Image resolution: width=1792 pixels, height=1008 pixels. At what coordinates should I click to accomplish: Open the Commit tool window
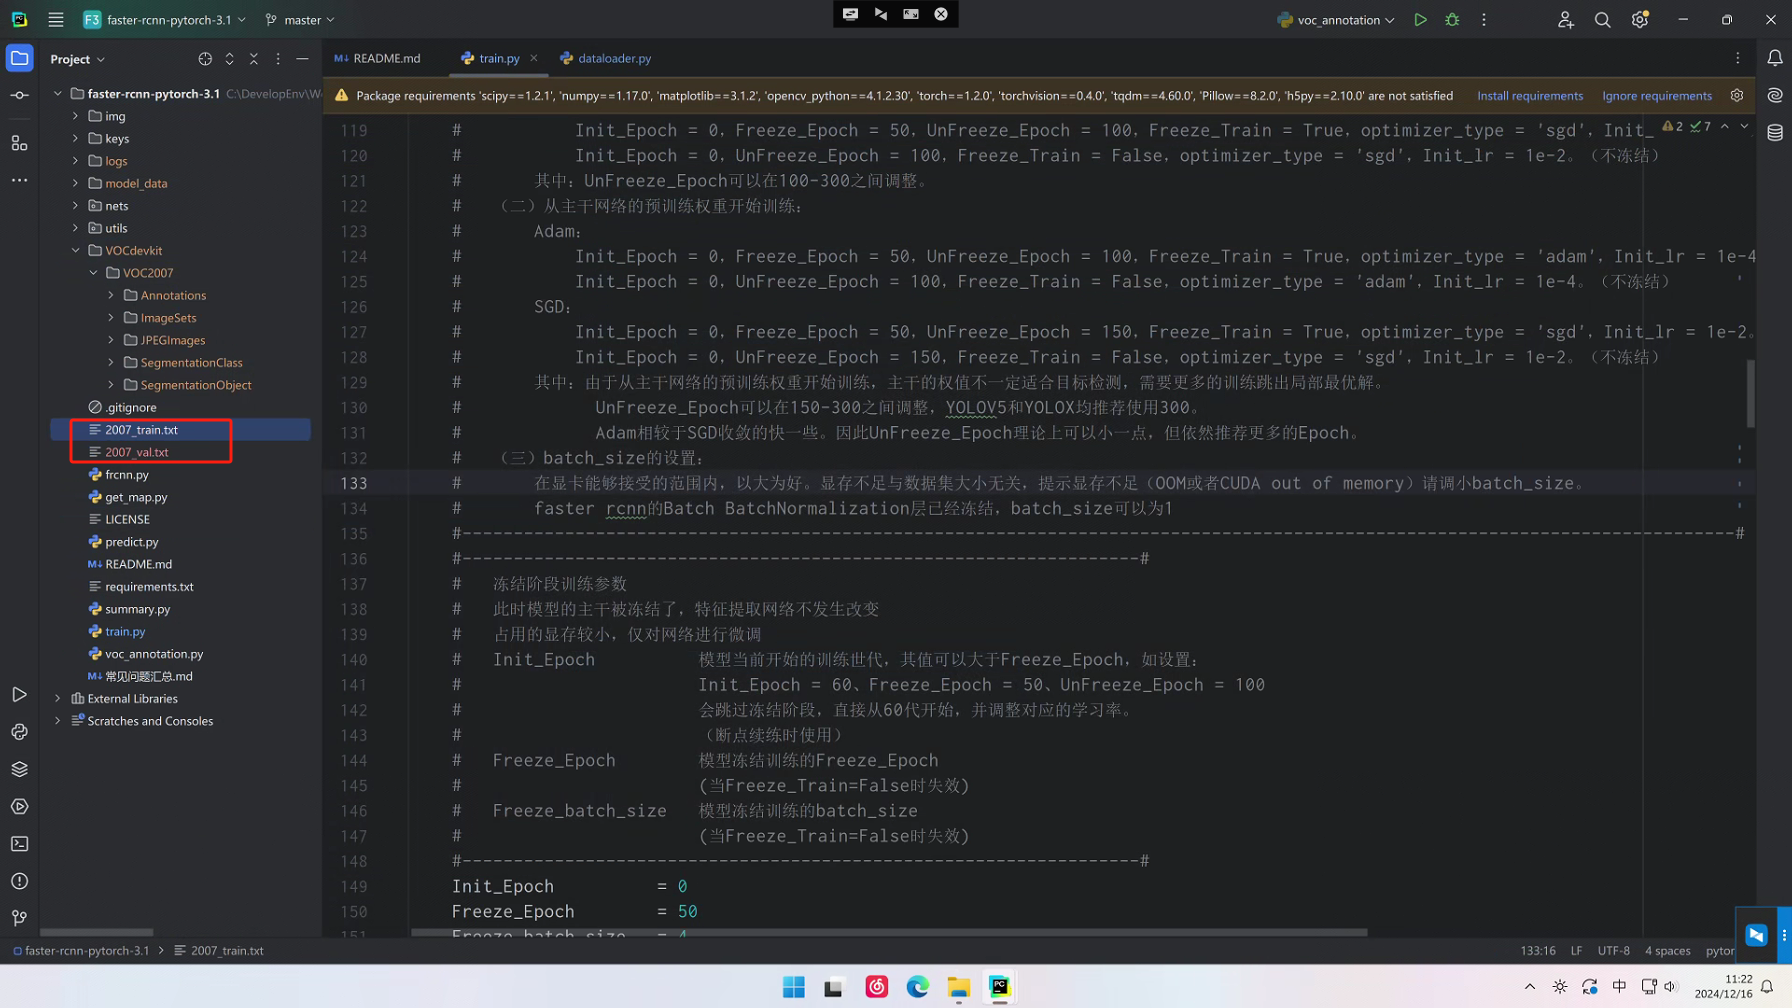point(19,96)
